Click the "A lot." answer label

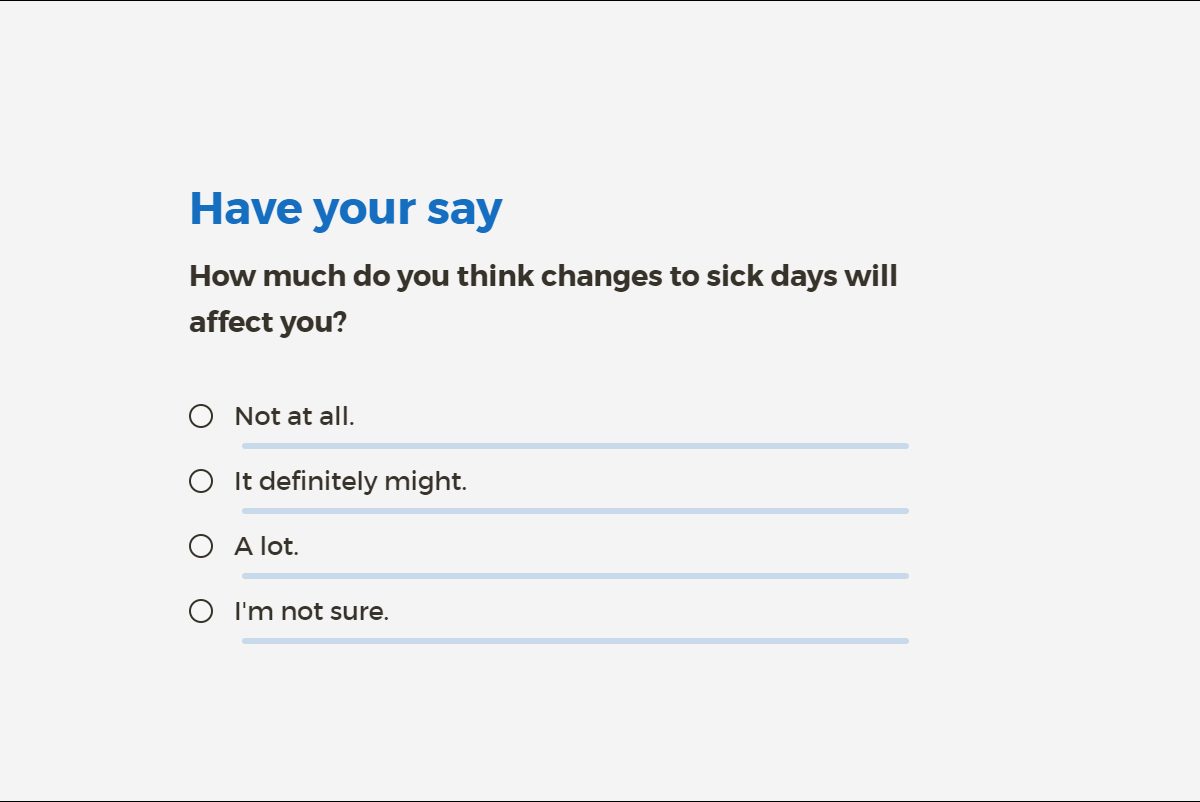(266, 546)
